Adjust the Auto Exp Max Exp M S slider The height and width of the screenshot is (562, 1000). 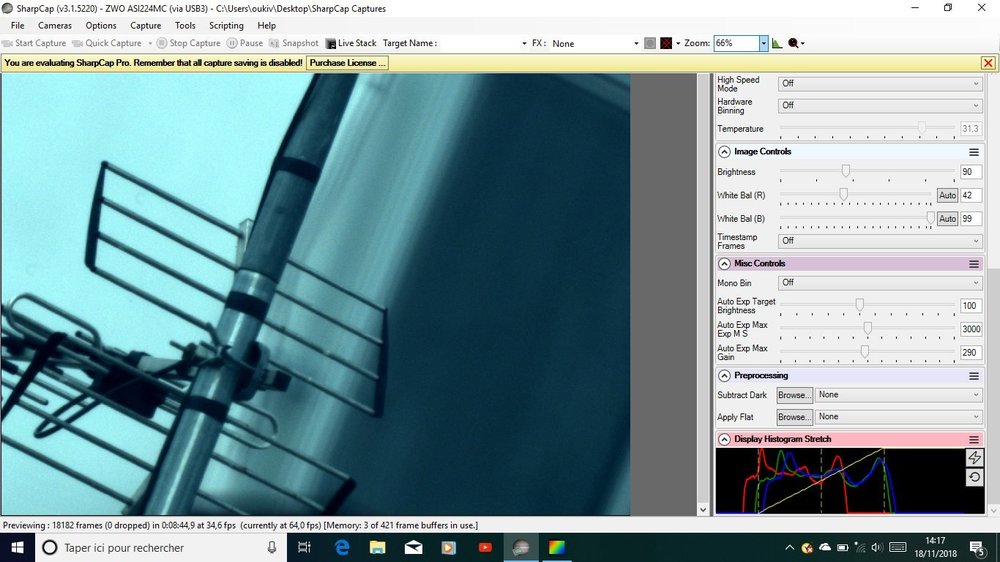[x=868, y=328]
